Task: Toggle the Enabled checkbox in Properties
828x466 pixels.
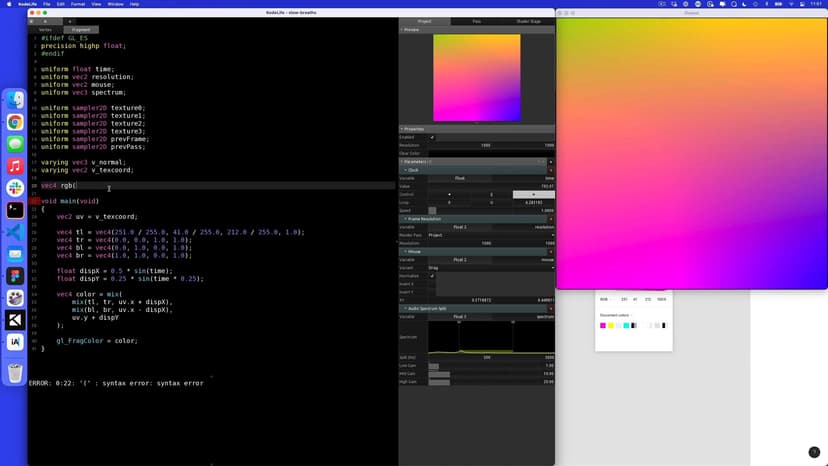Action: 432,137
